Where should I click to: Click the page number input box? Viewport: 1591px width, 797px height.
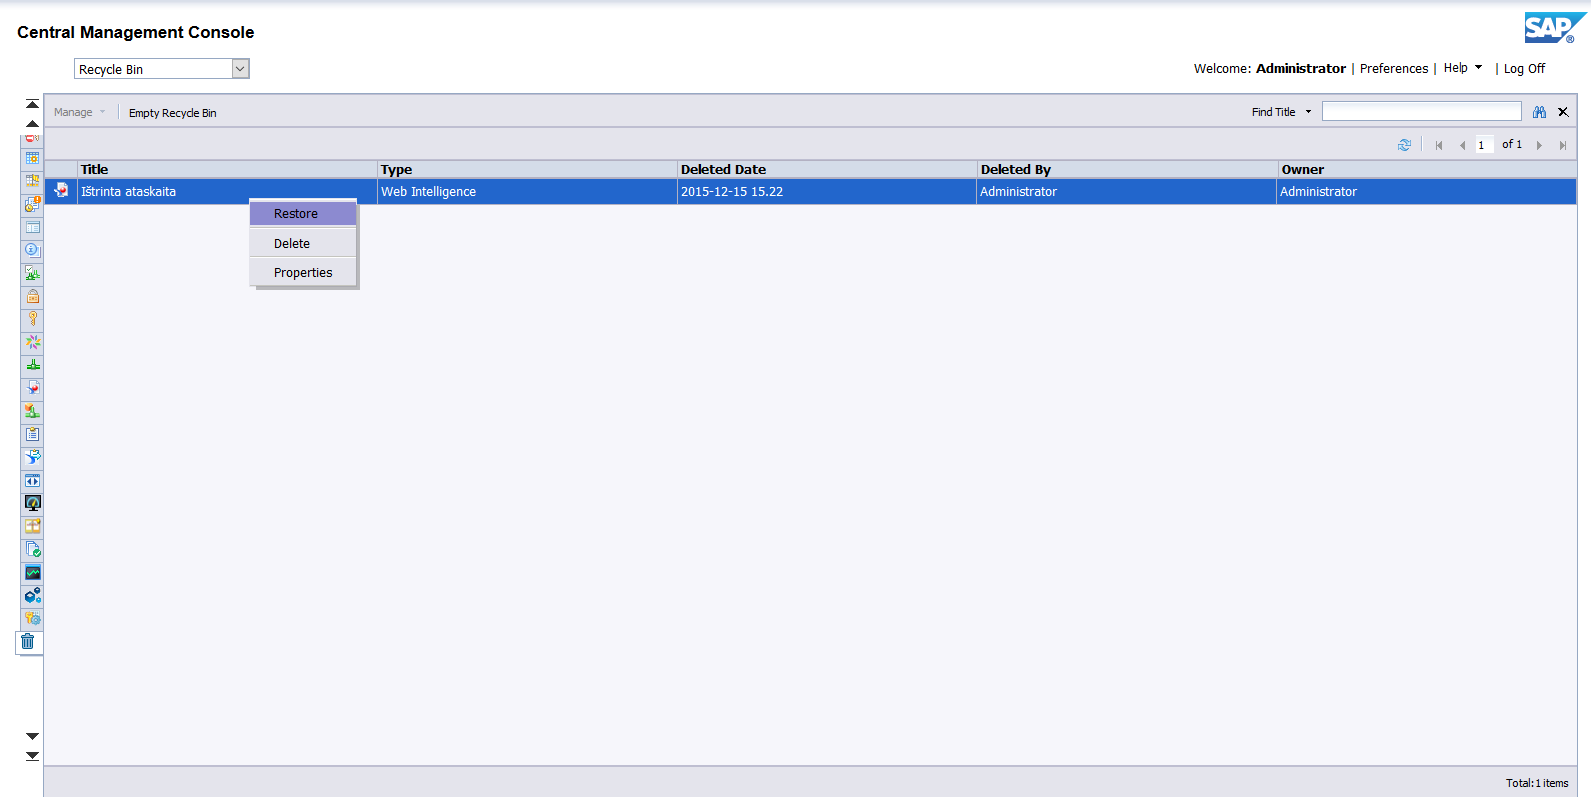(1485, 145)
